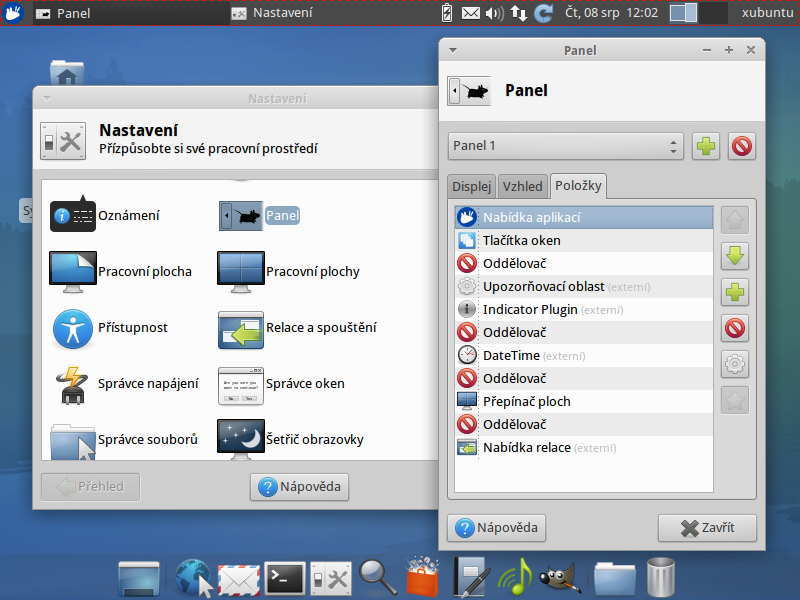Click the Zavřít button
The height and width of the screenshot is (600, 800).
tap(707, 528)
